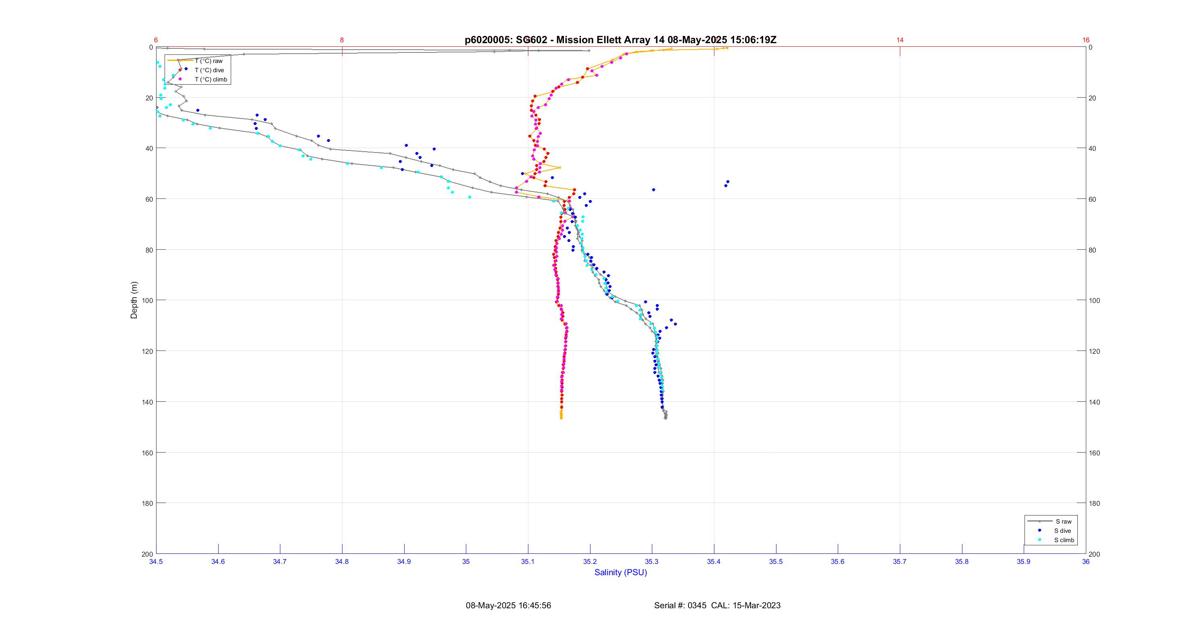This screenshot has height=622, width=1200.
Task: Click the salinity tick label '34.7'
Action: click(x=280, y=562)
